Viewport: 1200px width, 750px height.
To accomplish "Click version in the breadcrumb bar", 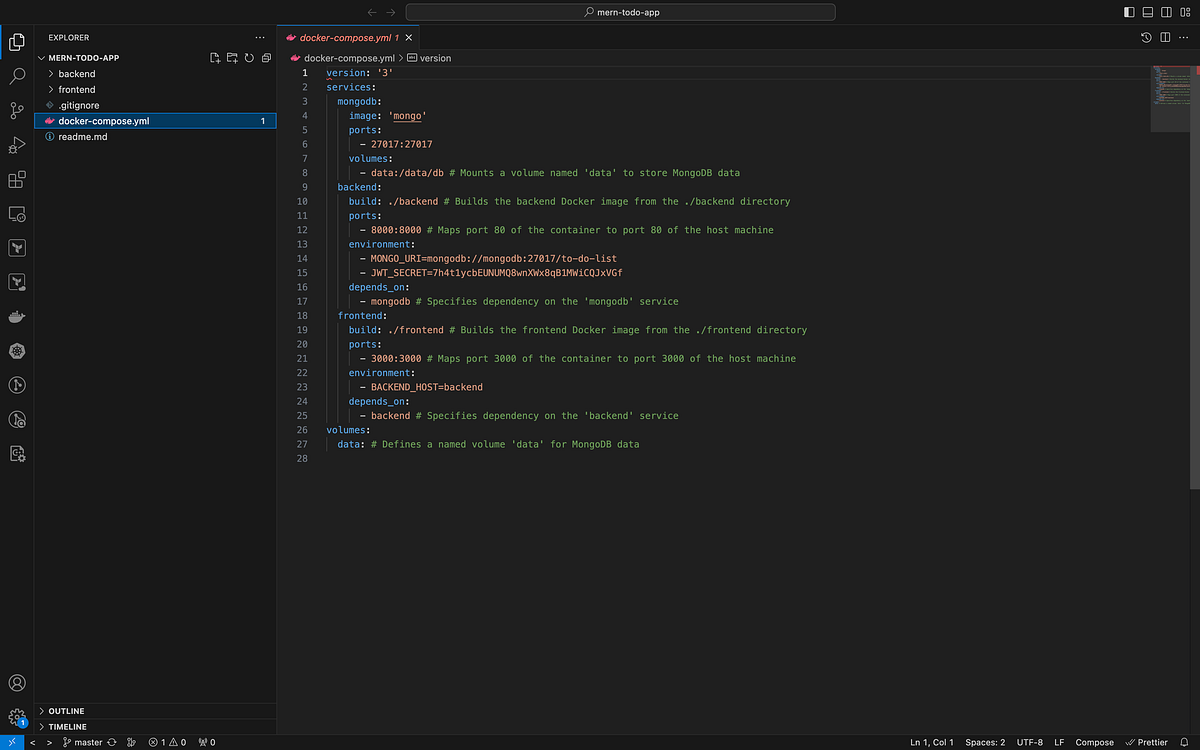I will click(435, 58).
